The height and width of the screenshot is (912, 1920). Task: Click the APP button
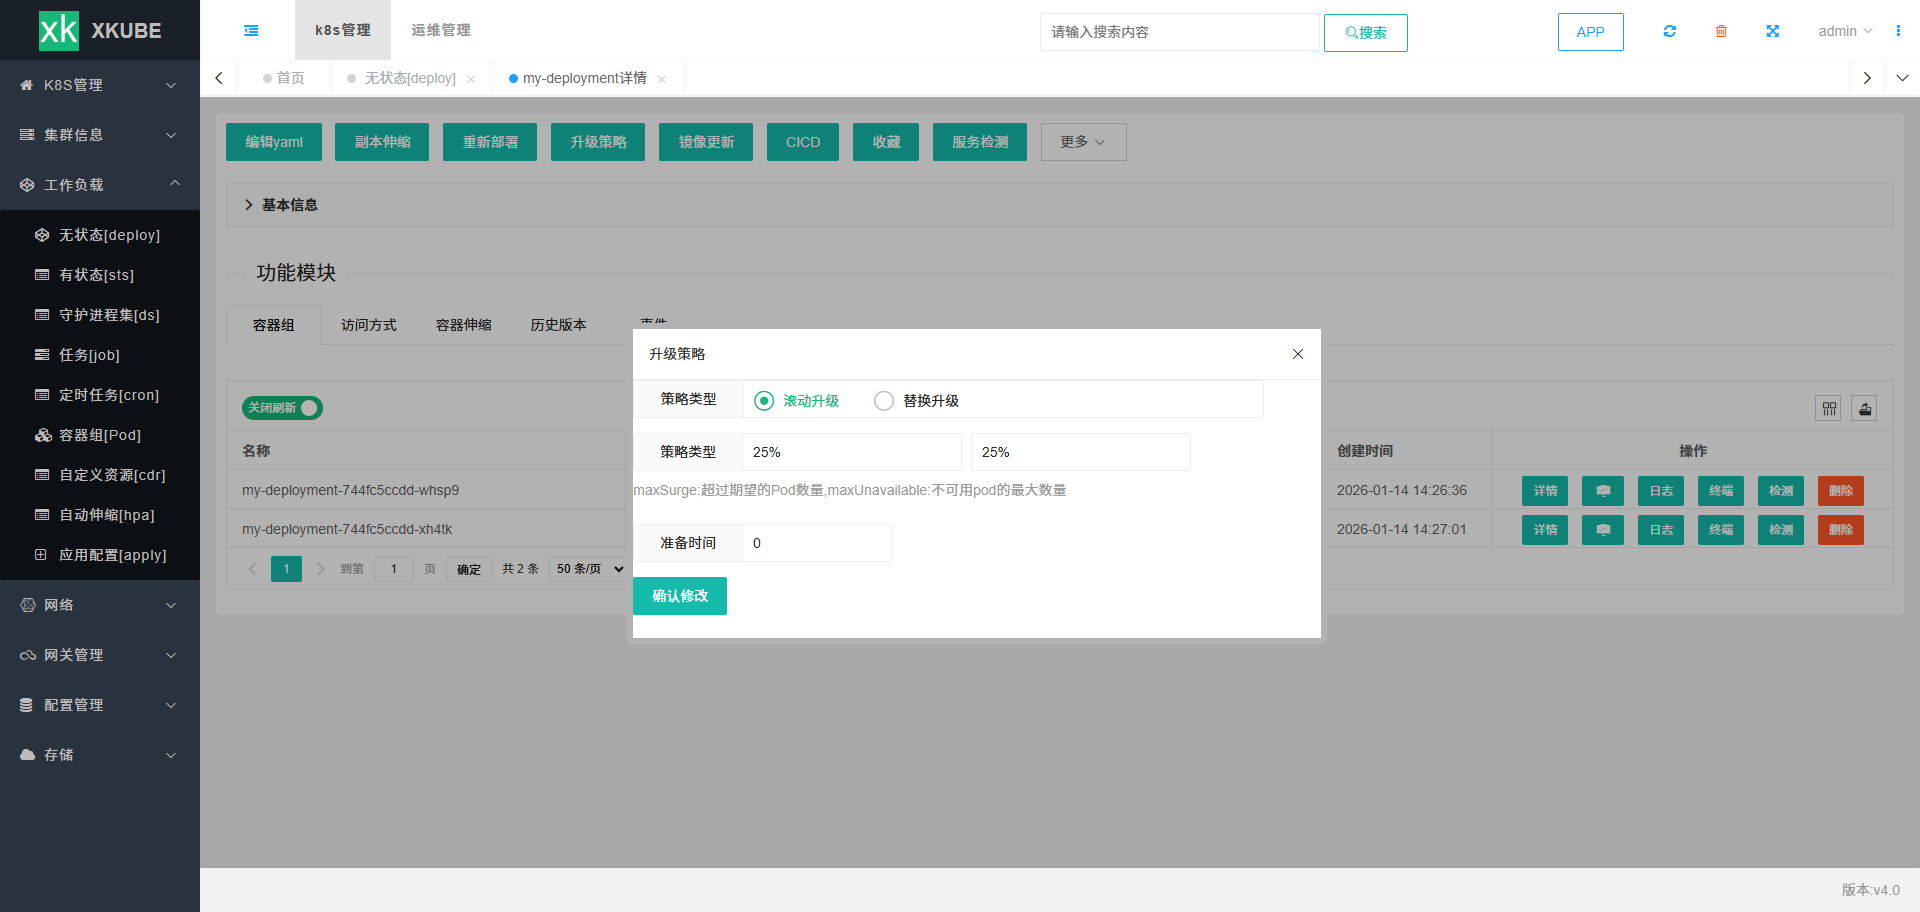[x=1591, y=32]
